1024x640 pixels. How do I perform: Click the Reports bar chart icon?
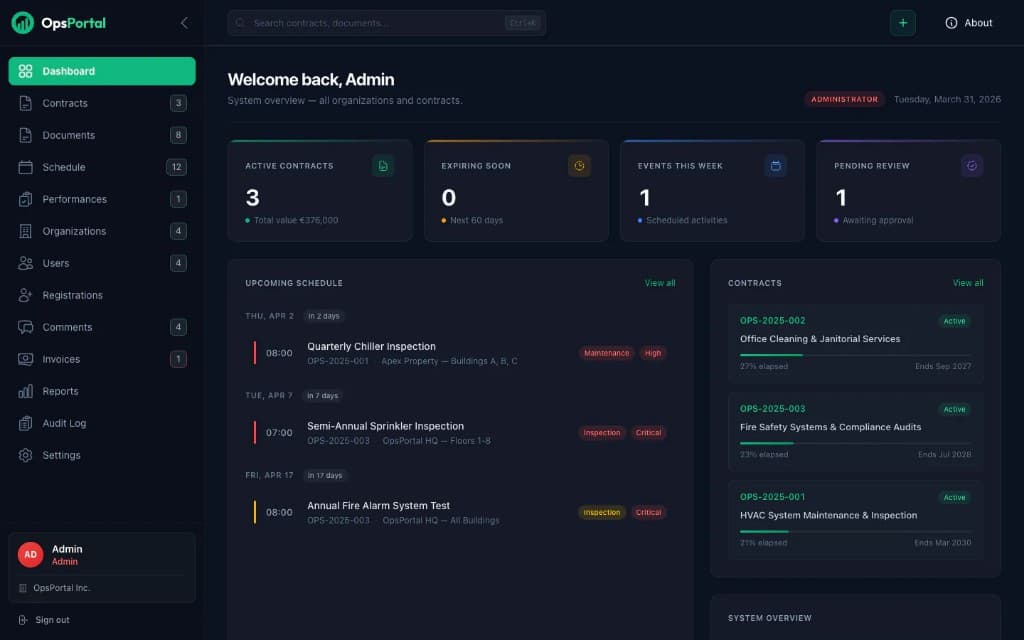pyautogui.click(x=25, y=391)
